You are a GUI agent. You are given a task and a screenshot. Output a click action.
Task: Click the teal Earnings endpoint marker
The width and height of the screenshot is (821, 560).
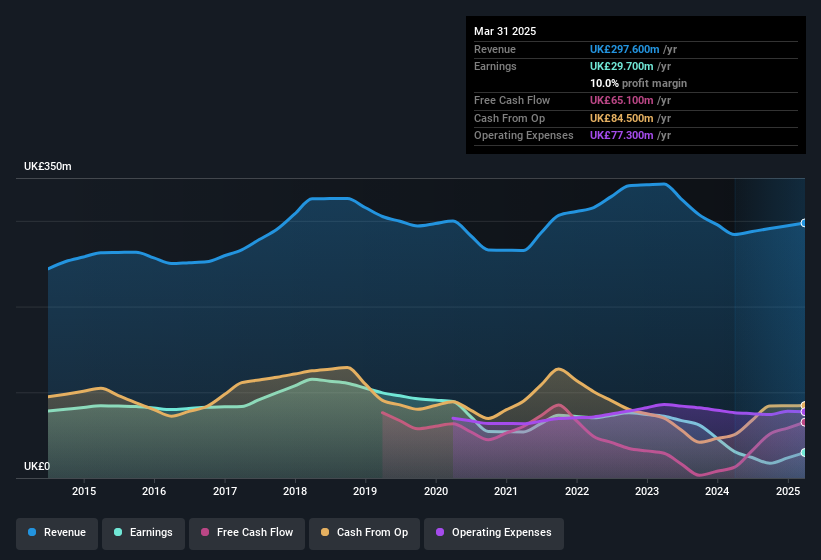[x=804, y=452]
